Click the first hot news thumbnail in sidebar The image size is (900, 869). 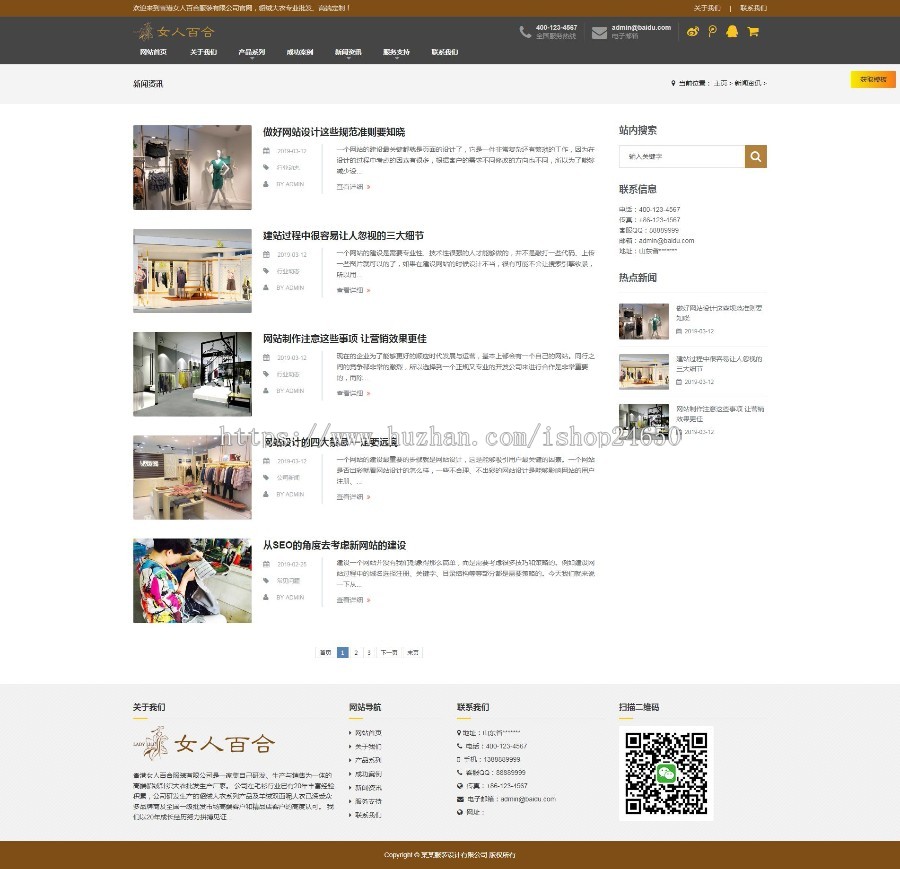click(644, 321)
